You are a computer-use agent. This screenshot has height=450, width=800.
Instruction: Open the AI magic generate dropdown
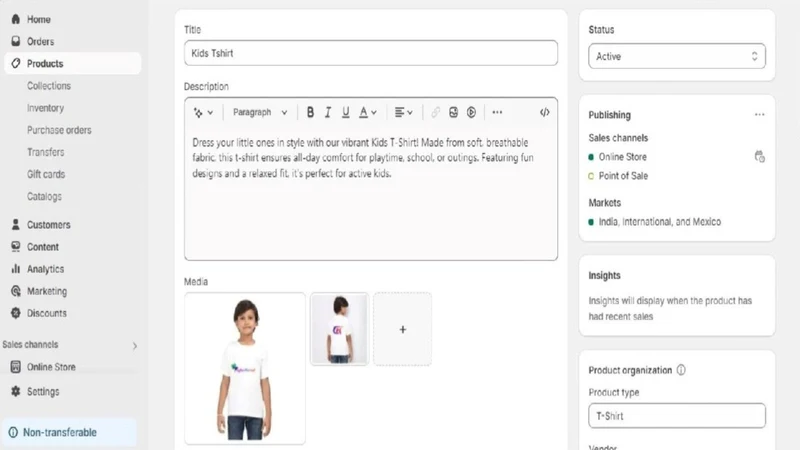tap(203, 112)
